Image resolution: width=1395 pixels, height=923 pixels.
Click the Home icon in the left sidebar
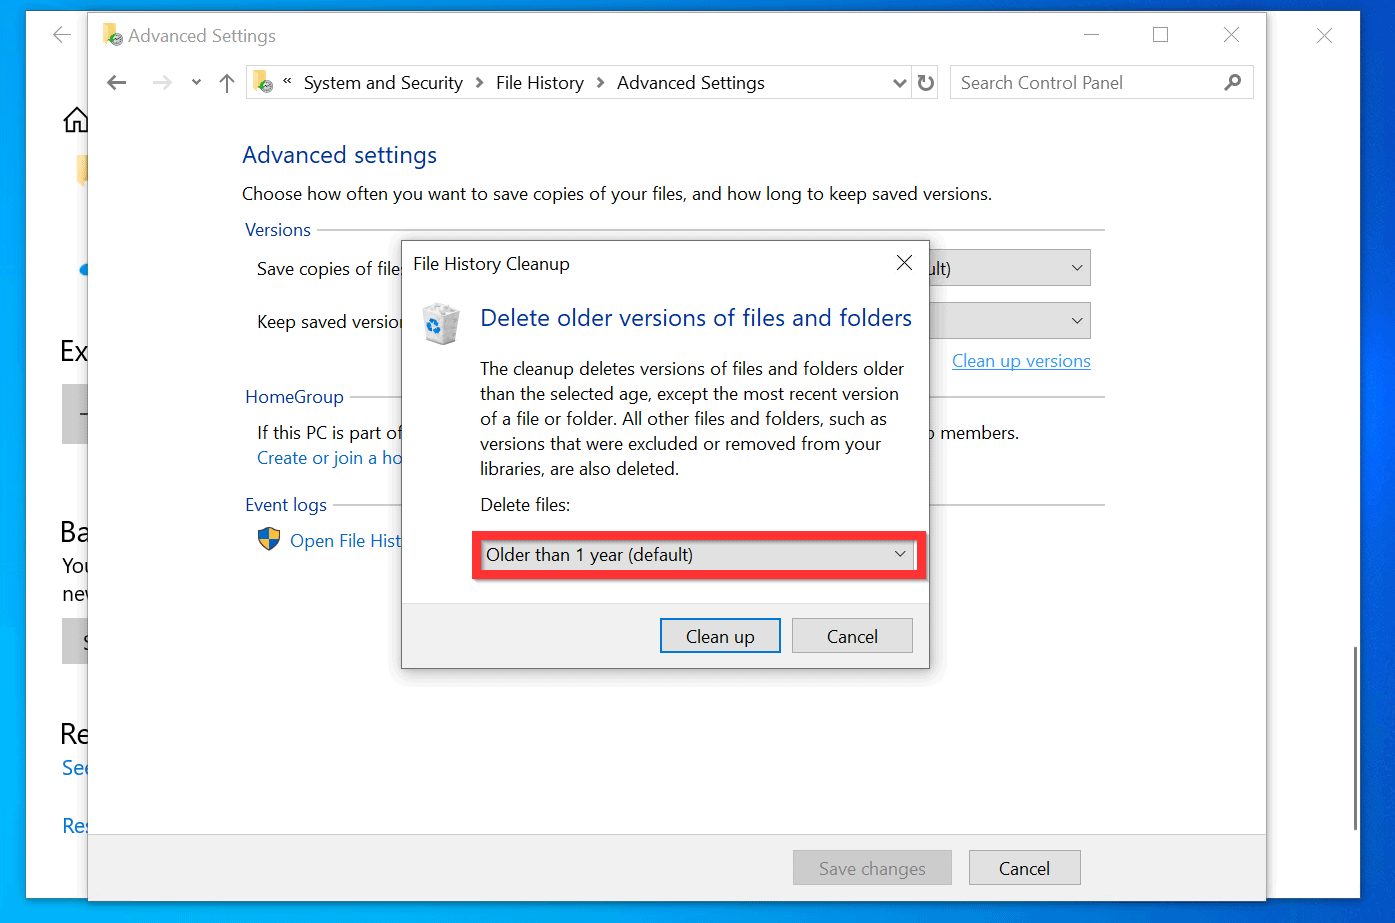[75, 119]
